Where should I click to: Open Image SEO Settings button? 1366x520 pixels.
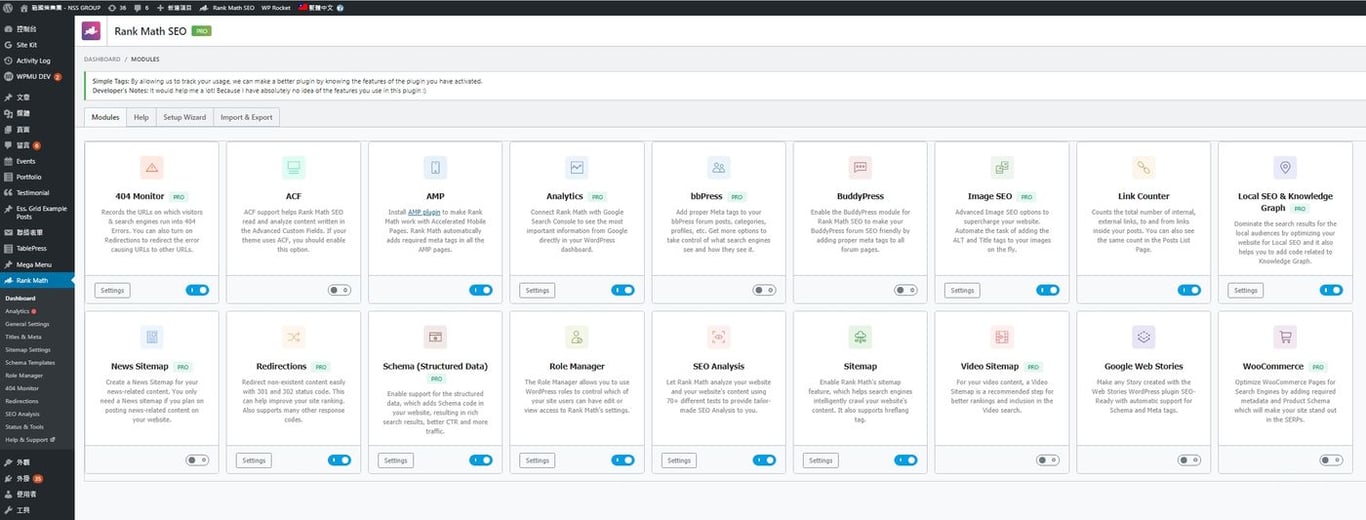[x=962, y=290]
